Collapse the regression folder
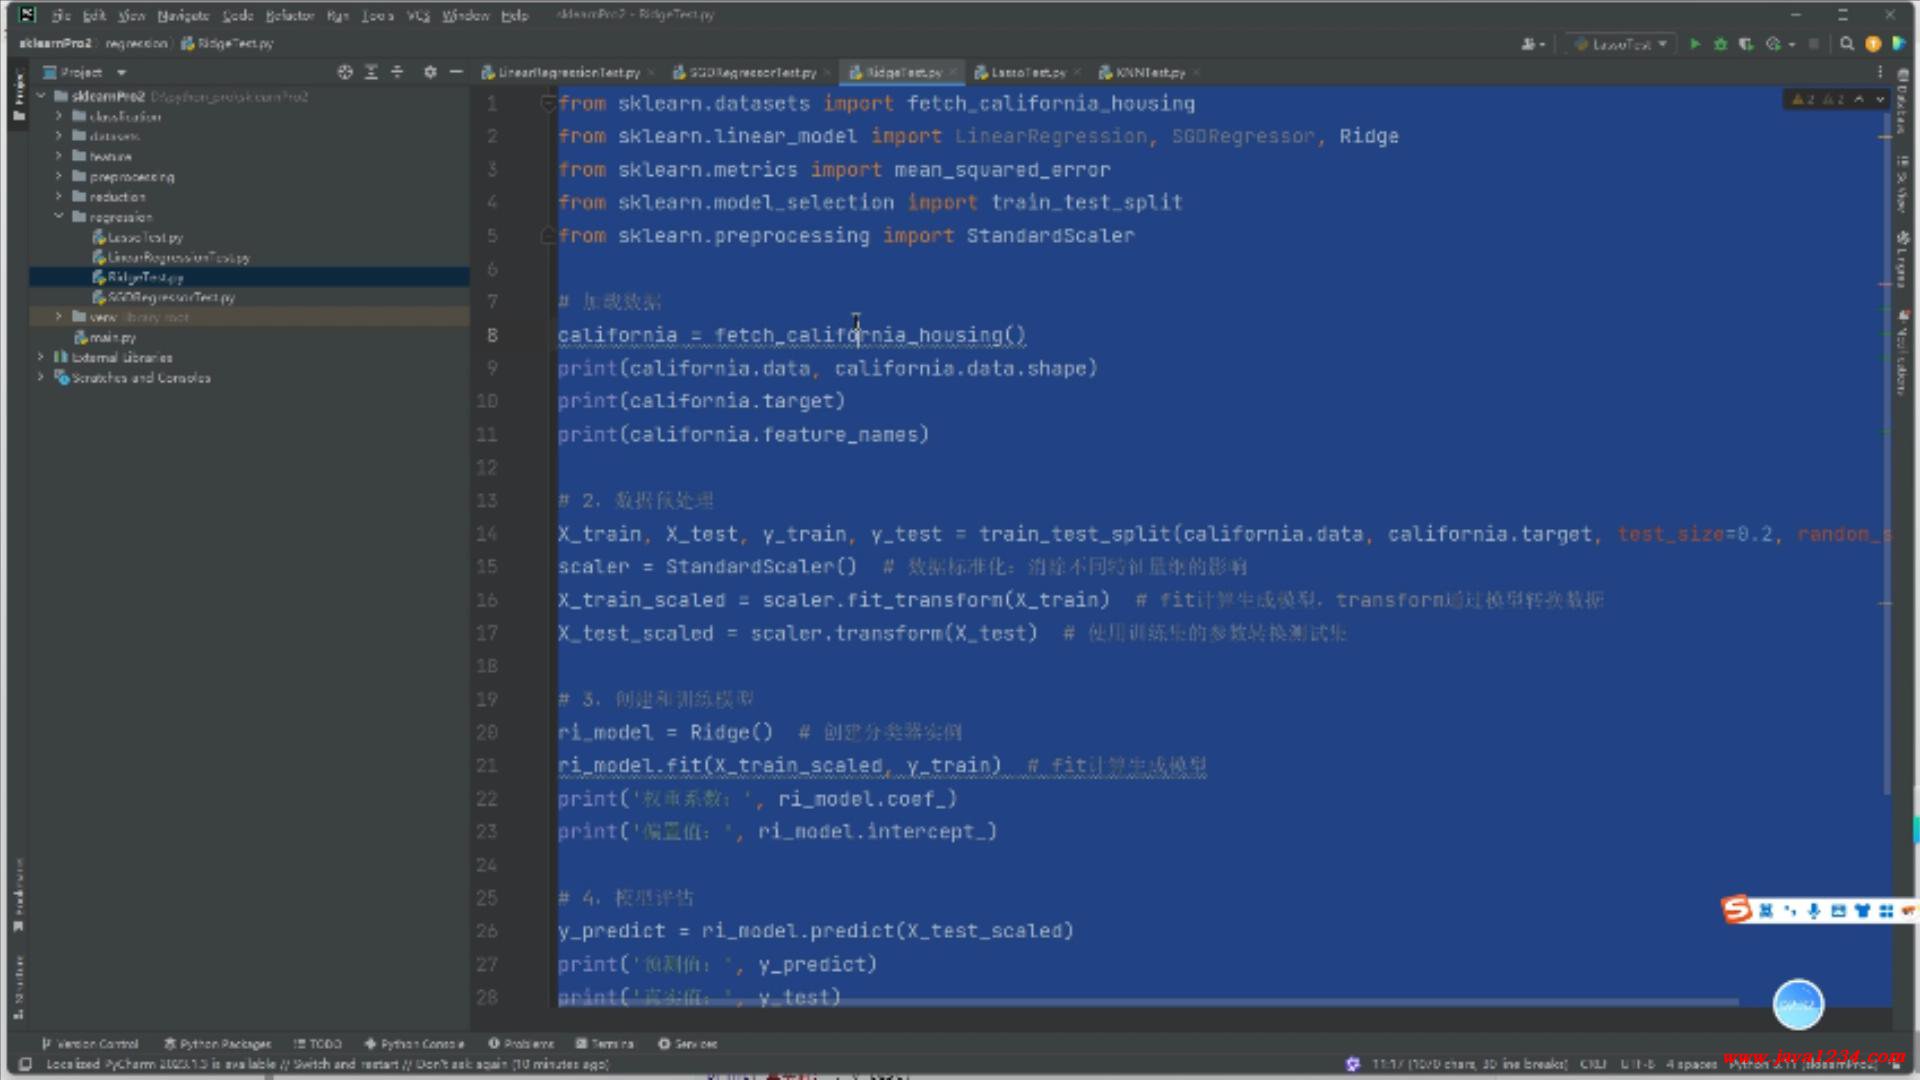This screenshot has height=1080, width=1920. (59, 216)
